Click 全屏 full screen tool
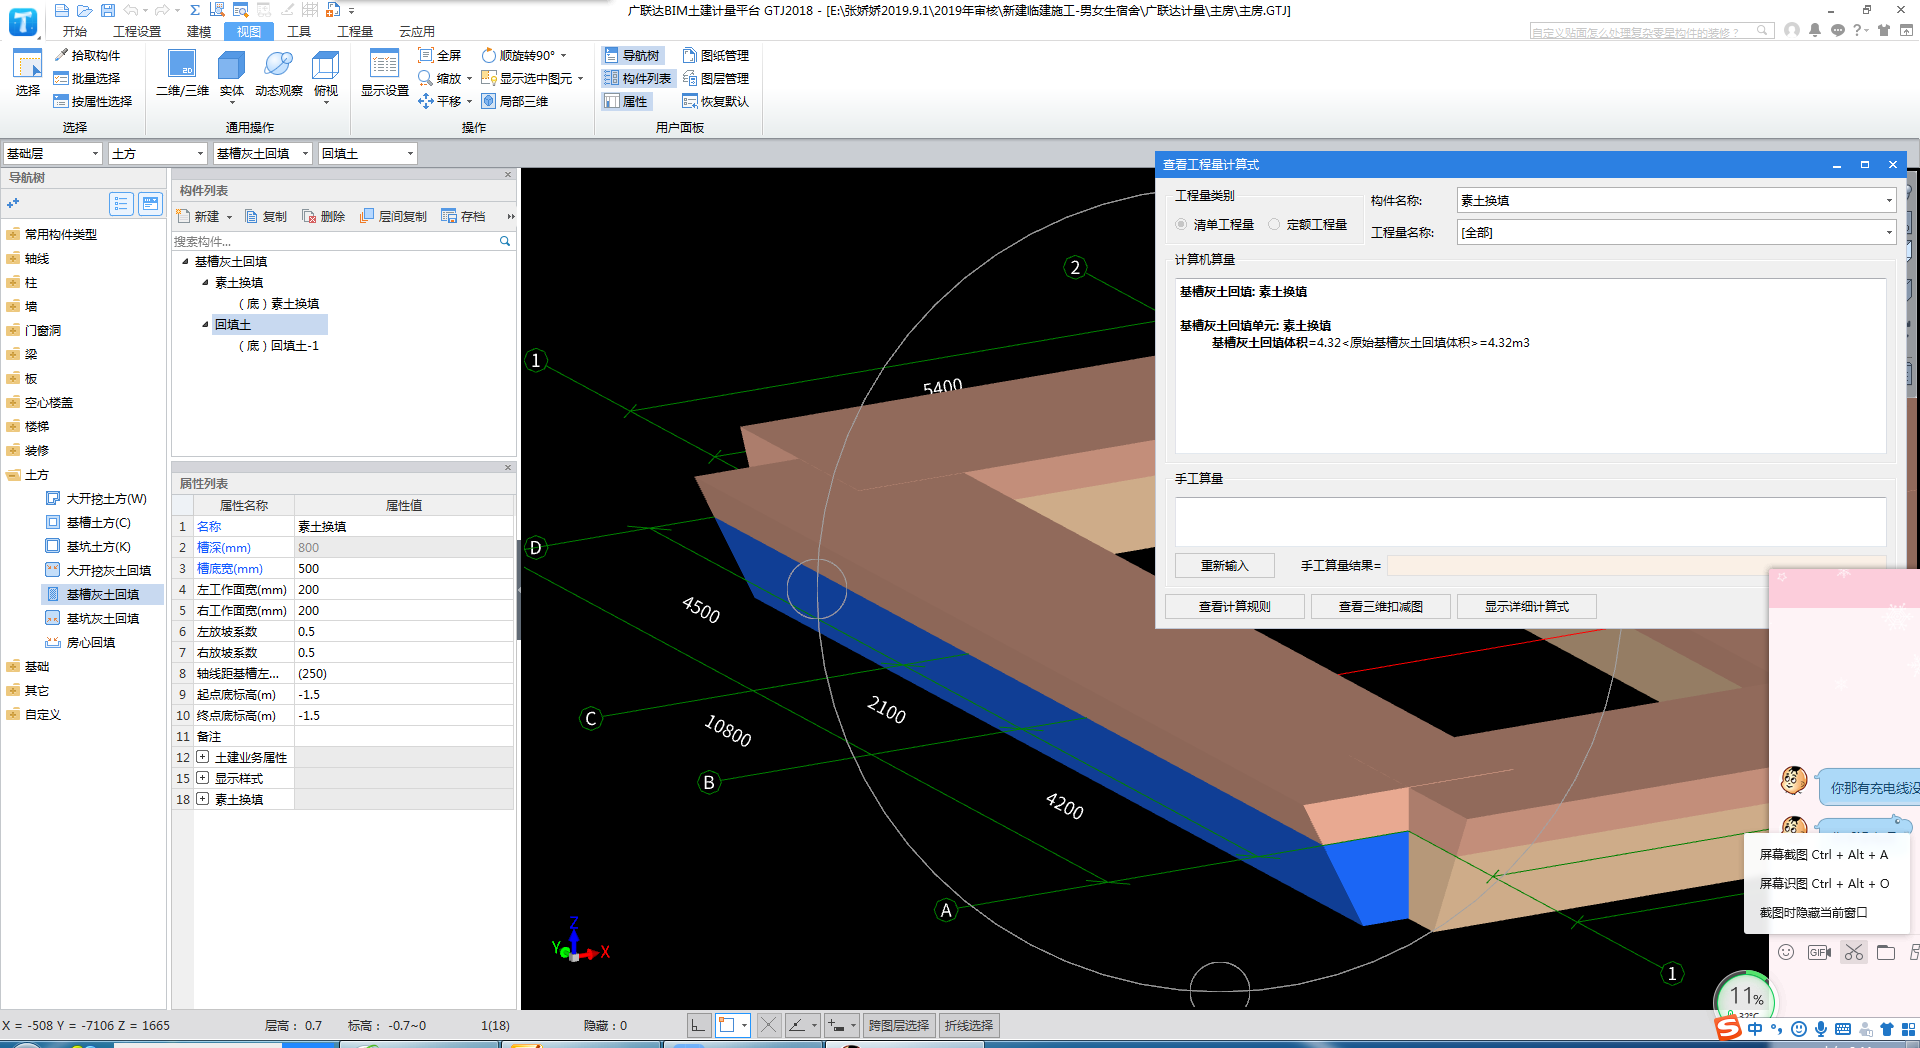1920x1048 pixels. (440, 55)
